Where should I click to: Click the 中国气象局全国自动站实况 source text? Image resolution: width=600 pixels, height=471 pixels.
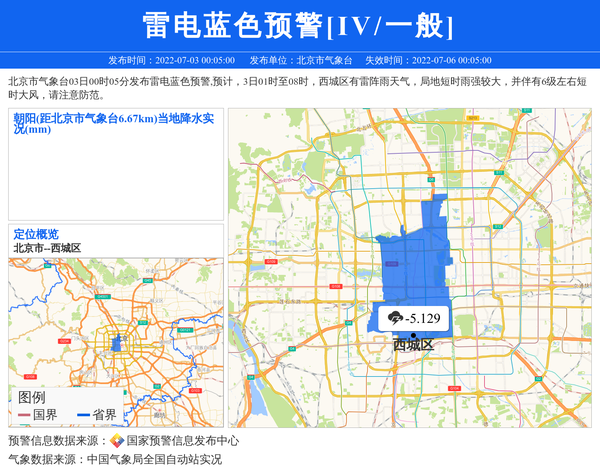[154, 460]
